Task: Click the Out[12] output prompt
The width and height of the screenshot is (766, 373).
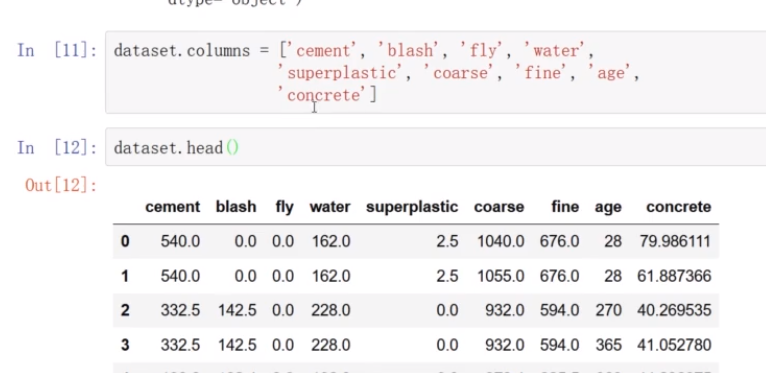Action: pyautogui.click(x=61, y=185)
